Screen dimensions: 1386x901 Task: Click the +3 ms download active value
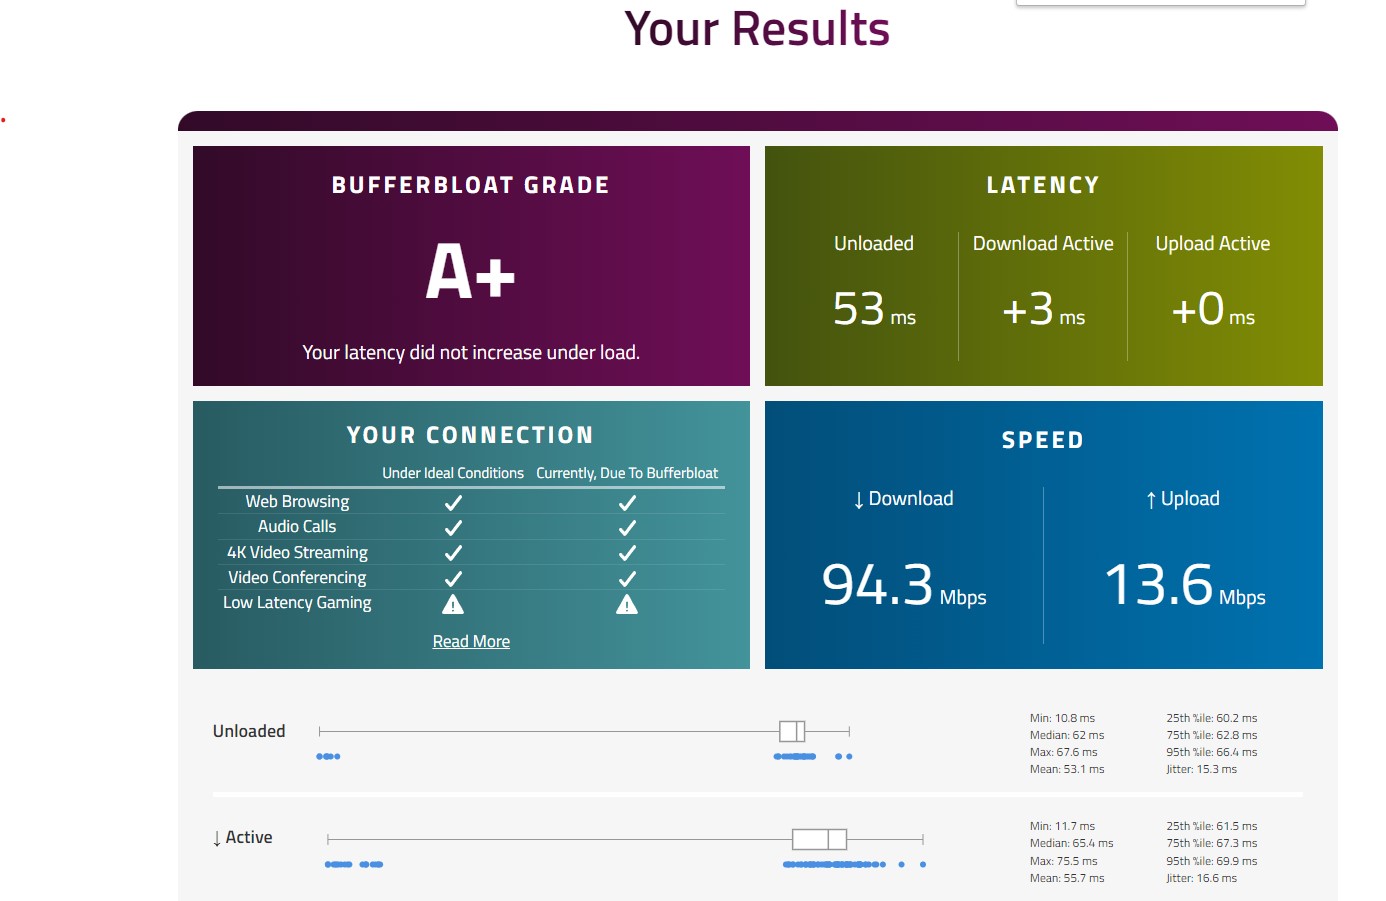click(1043, 309)
